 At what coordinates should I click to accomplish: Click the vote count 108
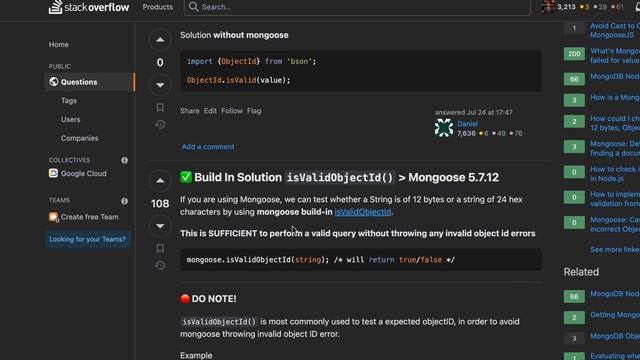pyautogui.click(x=160, y=203)
